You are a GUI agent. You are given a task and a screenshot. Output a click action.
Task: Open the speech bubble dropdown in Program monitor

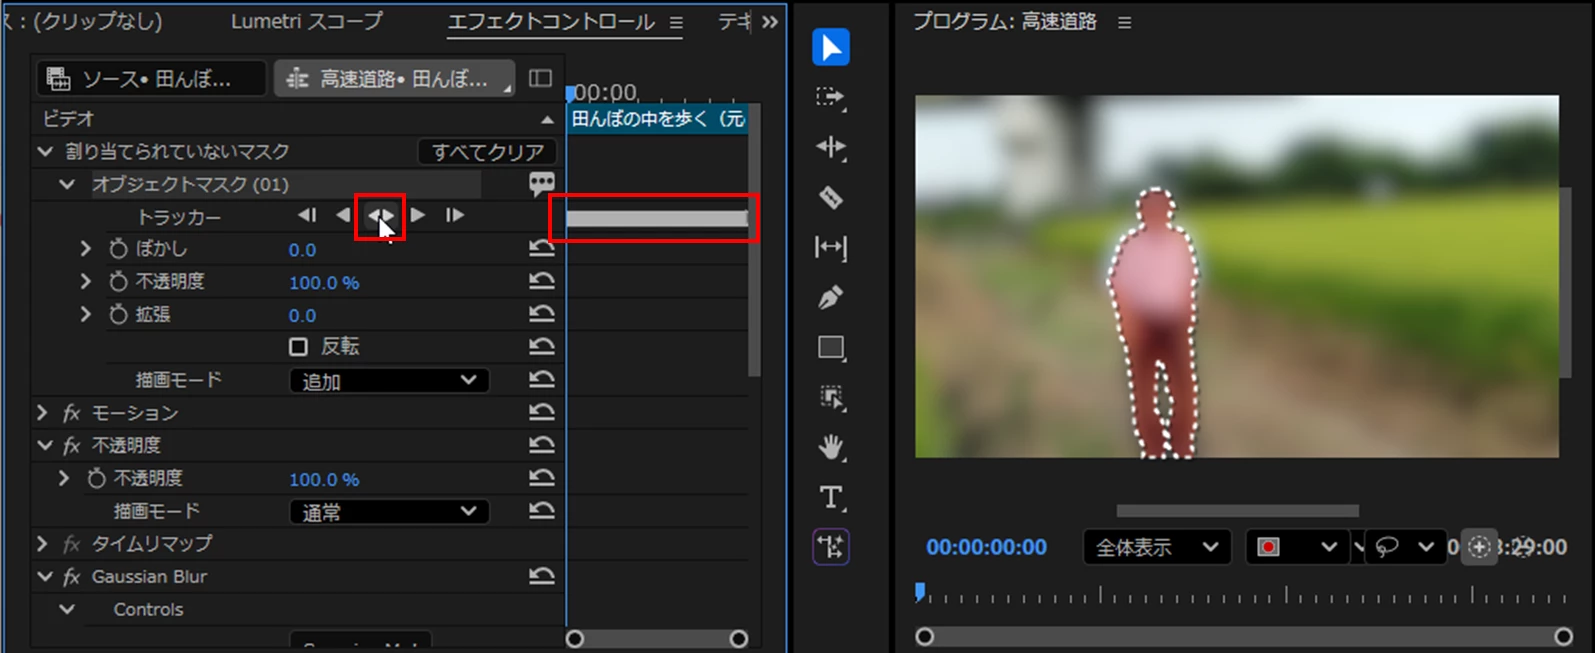pyautogui.click(x=1405, y=547)
